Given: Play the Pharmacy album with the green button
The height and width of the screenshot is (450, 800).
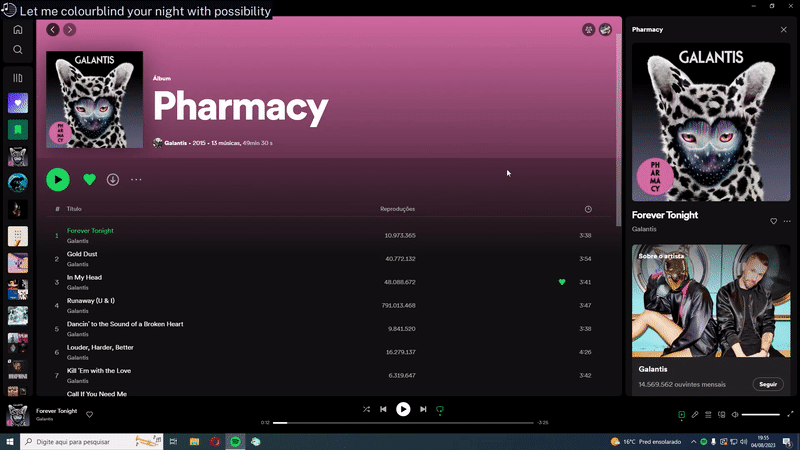Looking at the screenshot, I should coord(58,180).
